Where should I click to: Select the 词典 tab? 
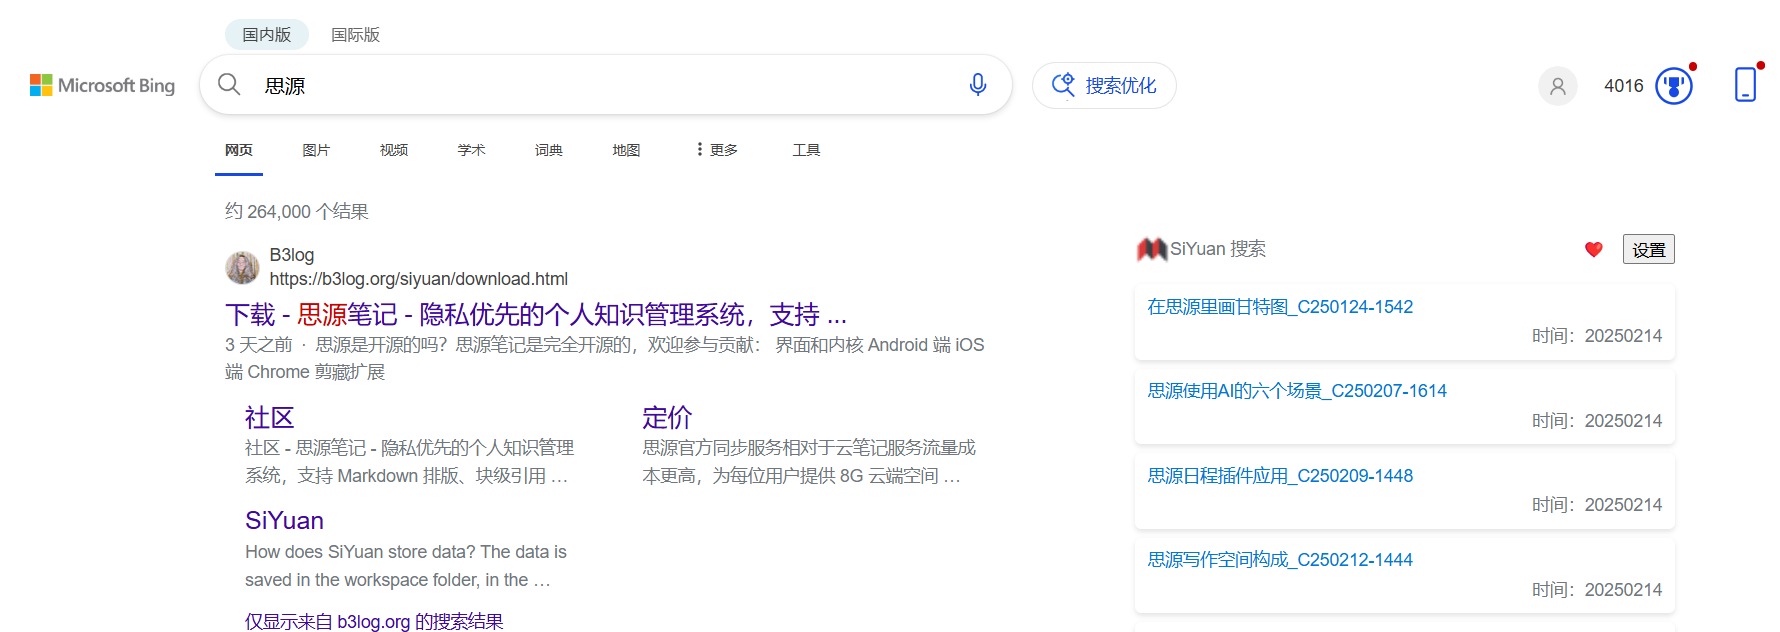[549, 150]
